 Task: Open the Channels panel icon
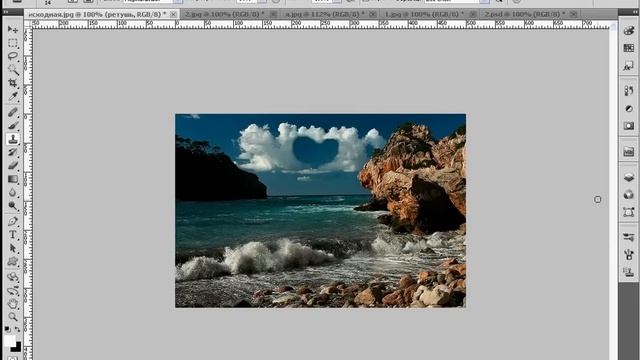point(629,195)
